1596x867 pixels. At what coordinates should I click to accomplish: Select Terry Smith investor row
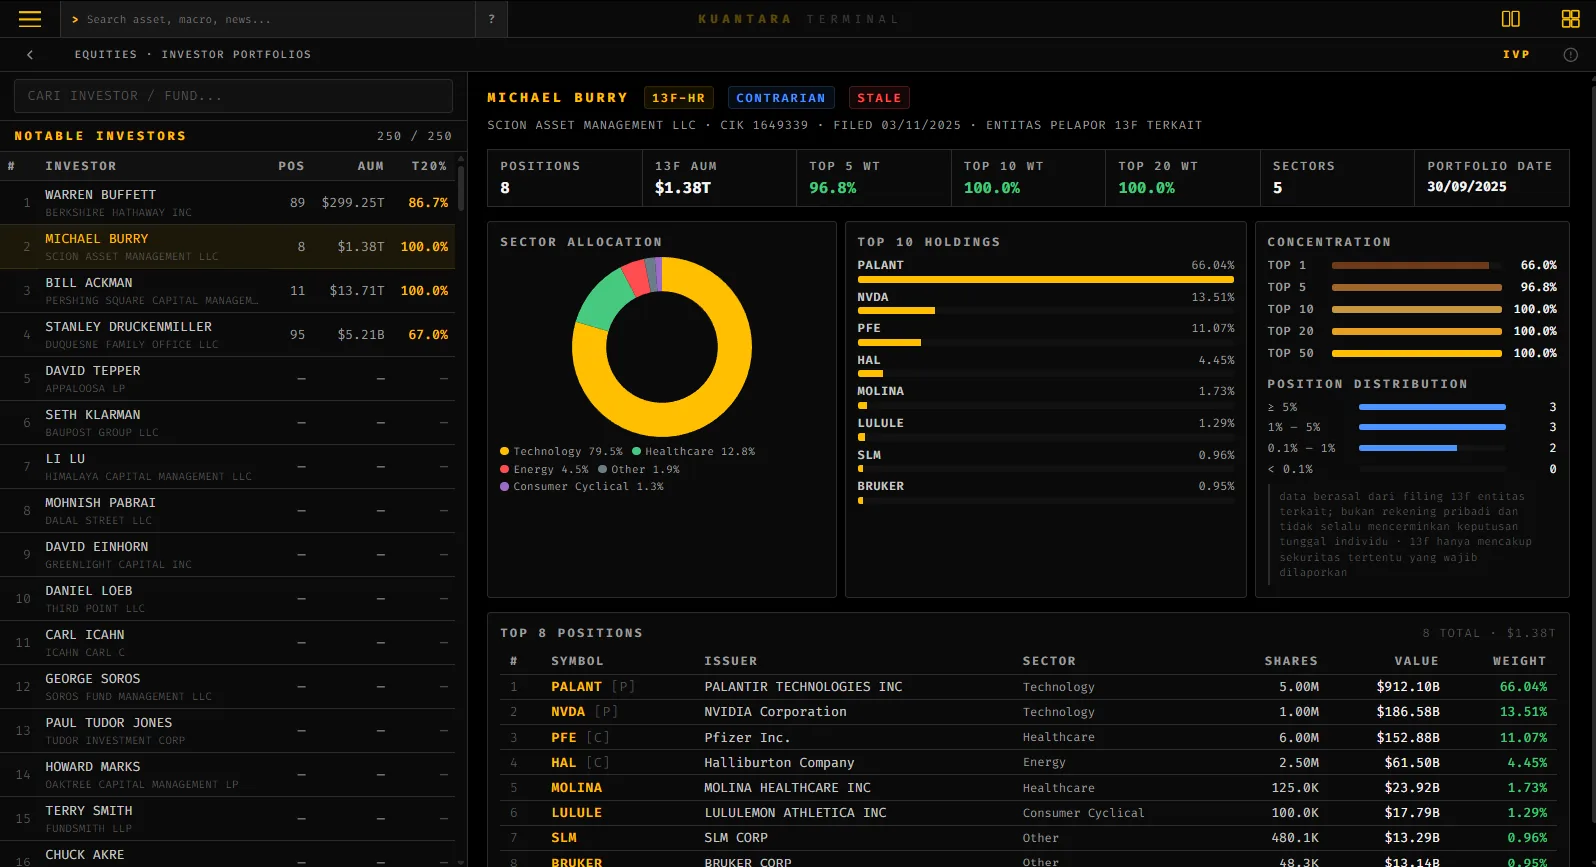(x=227, y=819)
